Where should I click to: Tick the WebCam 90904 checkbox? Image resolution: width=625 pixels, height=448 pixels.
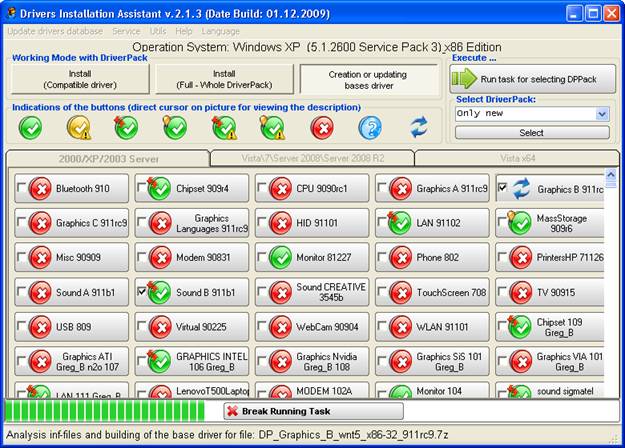(262, 326)
